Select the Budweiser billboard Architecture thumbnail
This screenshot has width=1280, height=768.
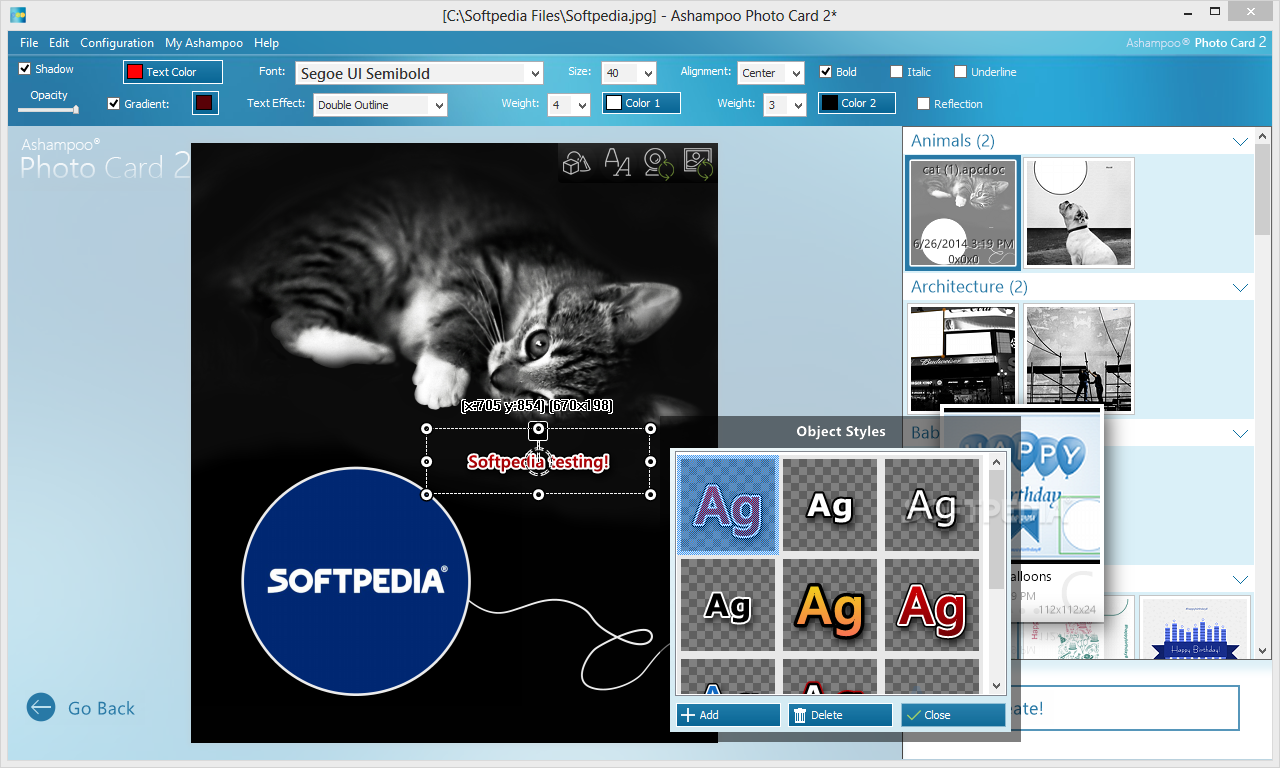tap(961, 359)
